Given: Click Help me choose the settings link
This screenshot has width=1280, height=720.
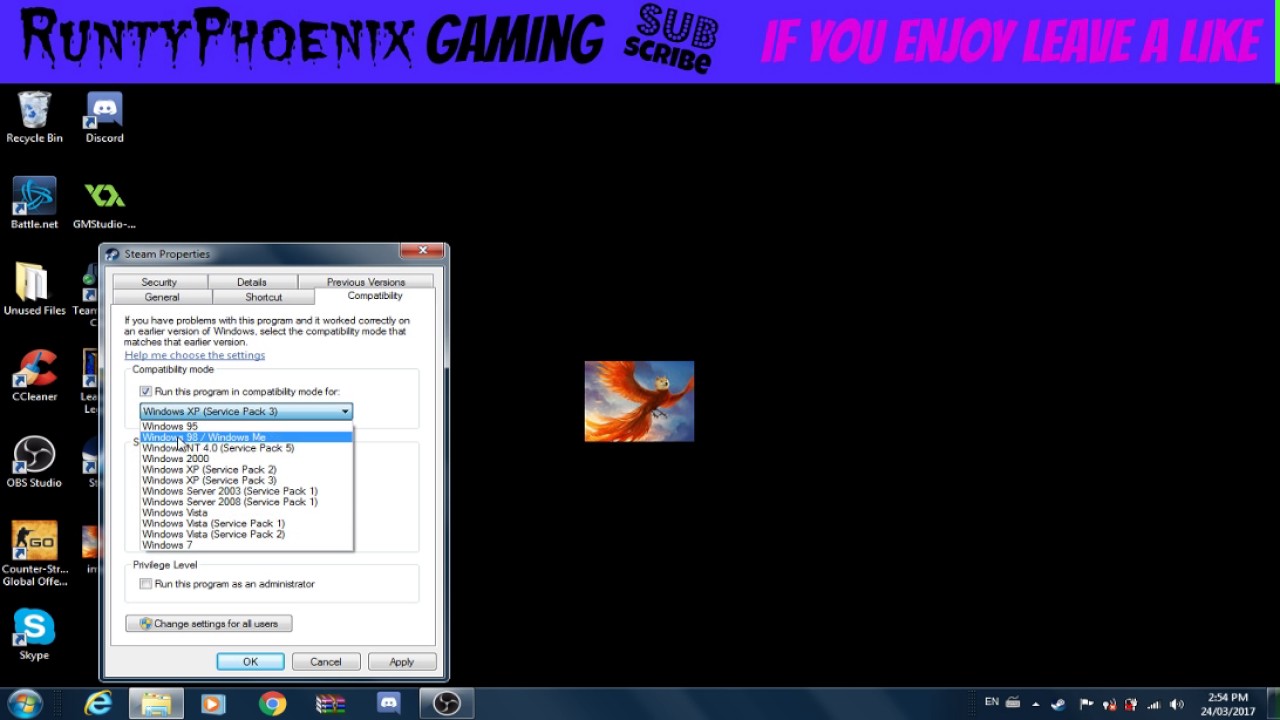Looking at the screenshot, I should (x=195, y=355).
